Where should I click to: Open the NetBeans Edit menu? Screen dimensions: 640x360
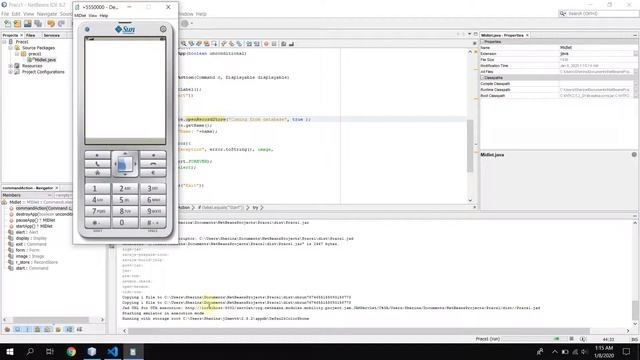click(16, 14)
